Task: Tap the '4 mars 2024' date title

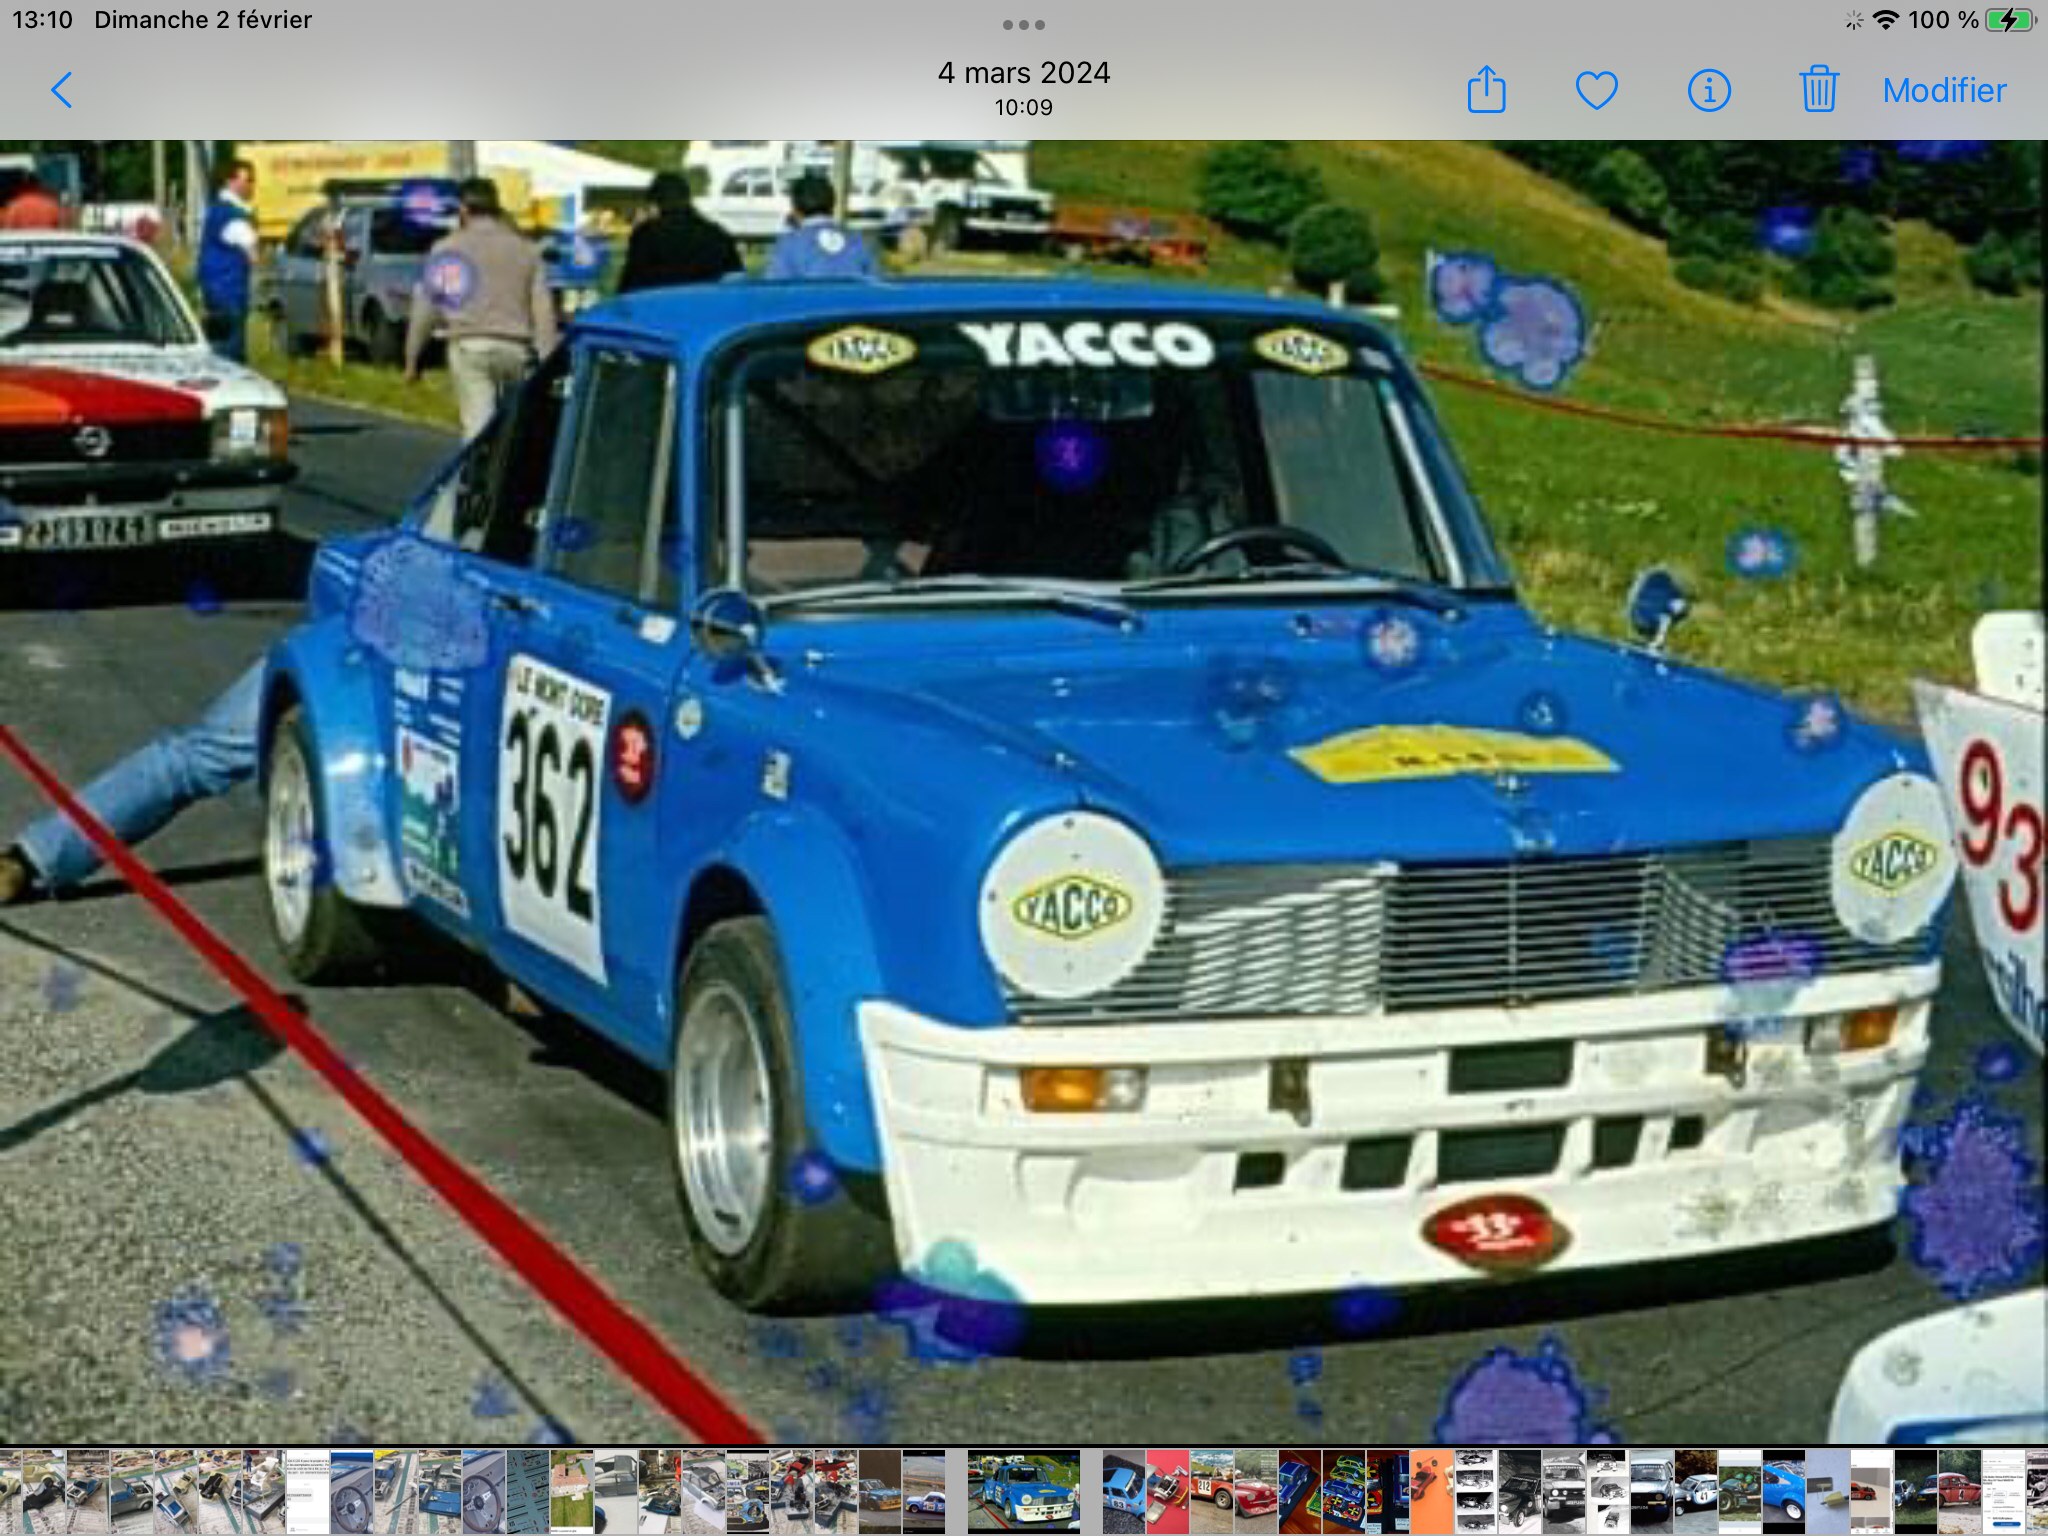Action: coord(1024,73)
